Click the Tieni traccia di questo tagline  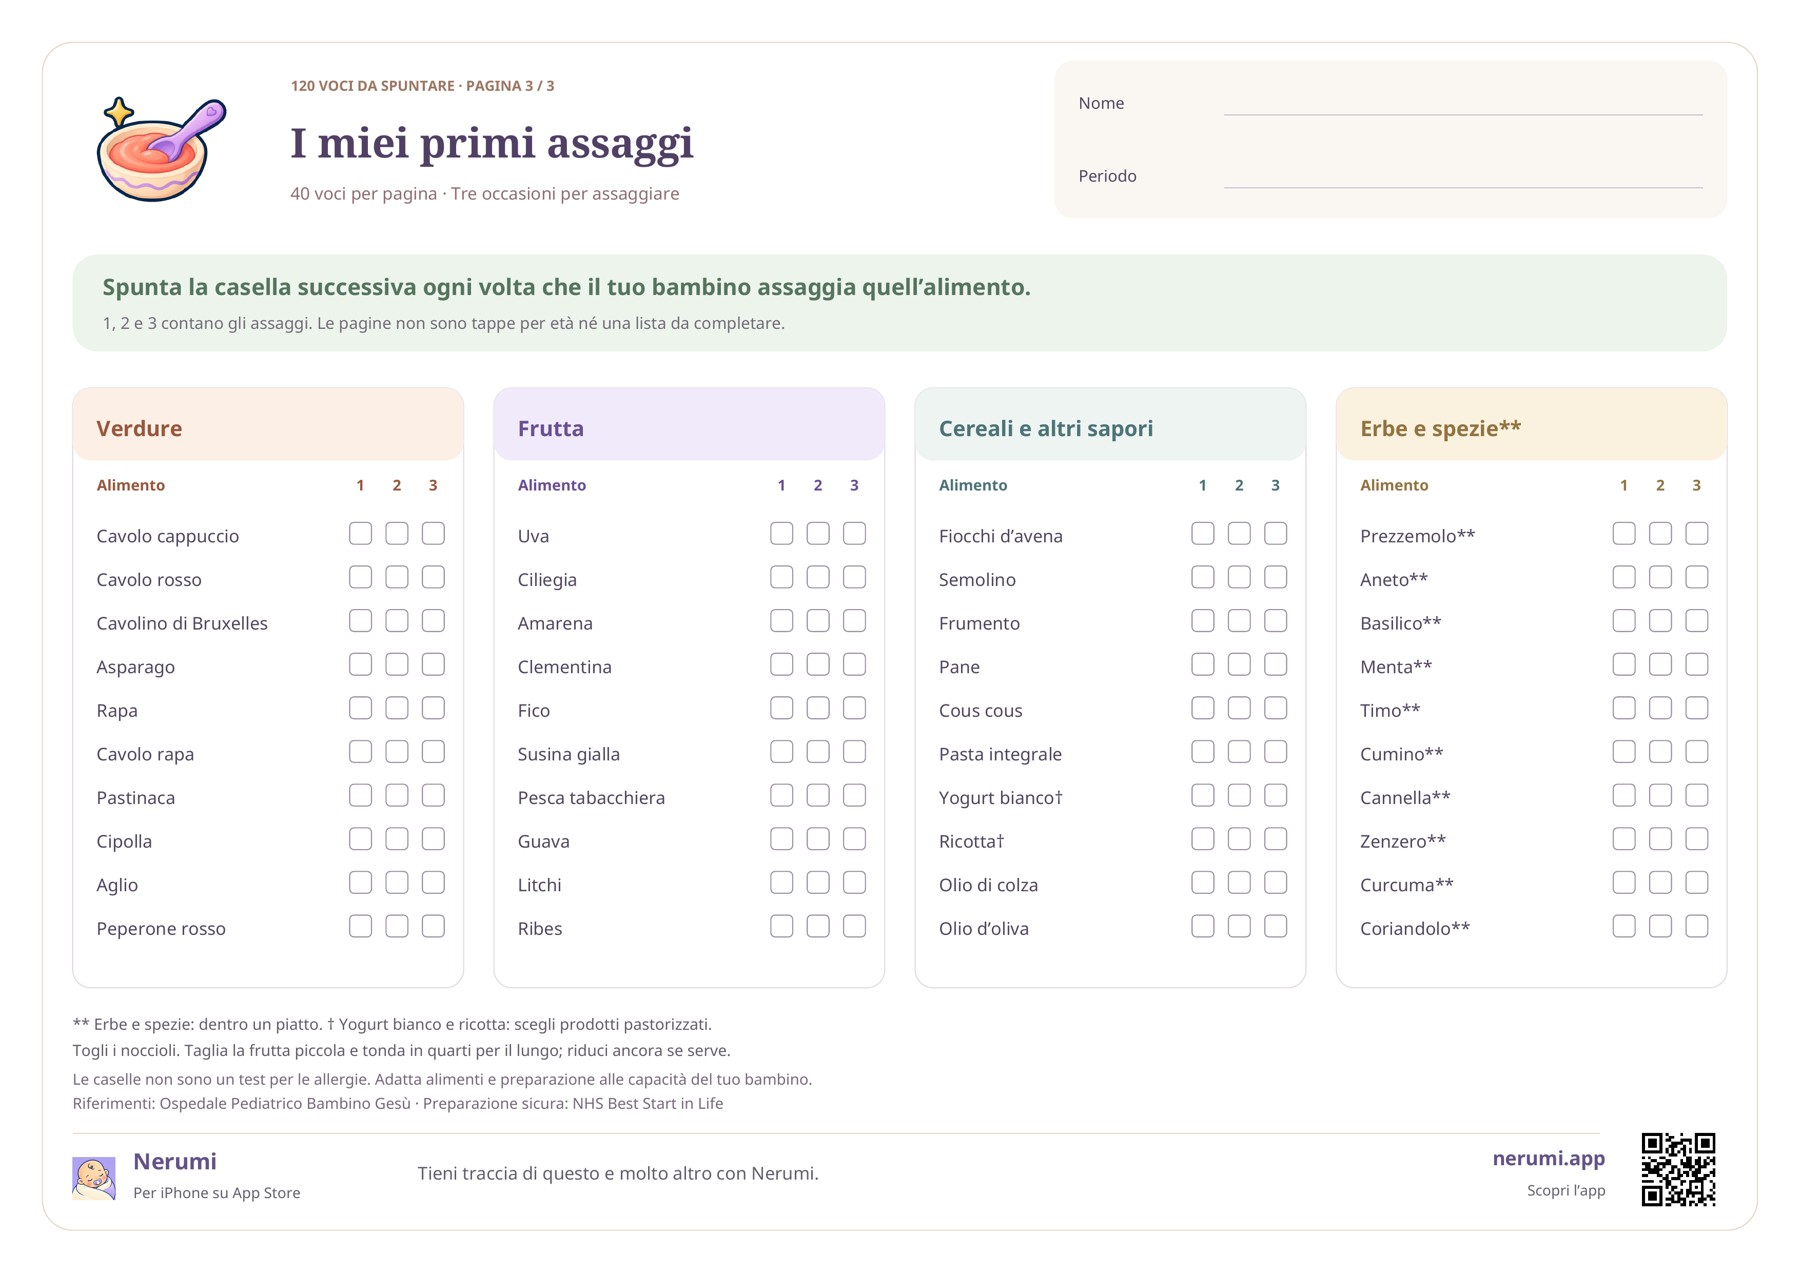click(x=618, y=1173)
